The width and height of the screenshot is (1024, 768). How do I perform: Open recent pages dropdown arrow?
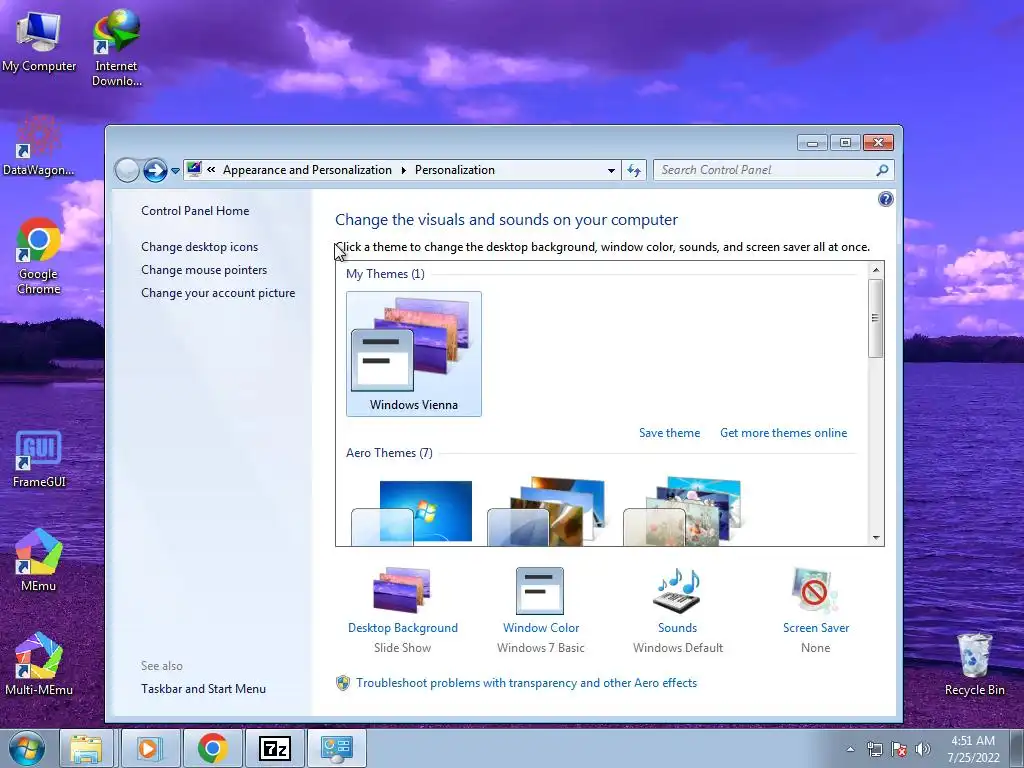[x=175, y=171]
